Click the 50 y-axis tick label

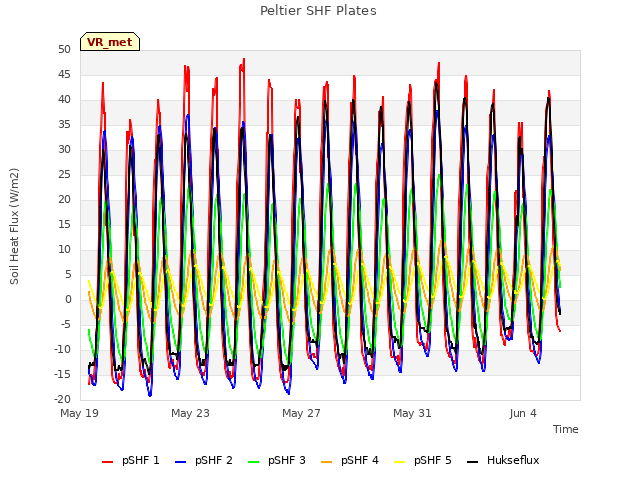[64, 49]
